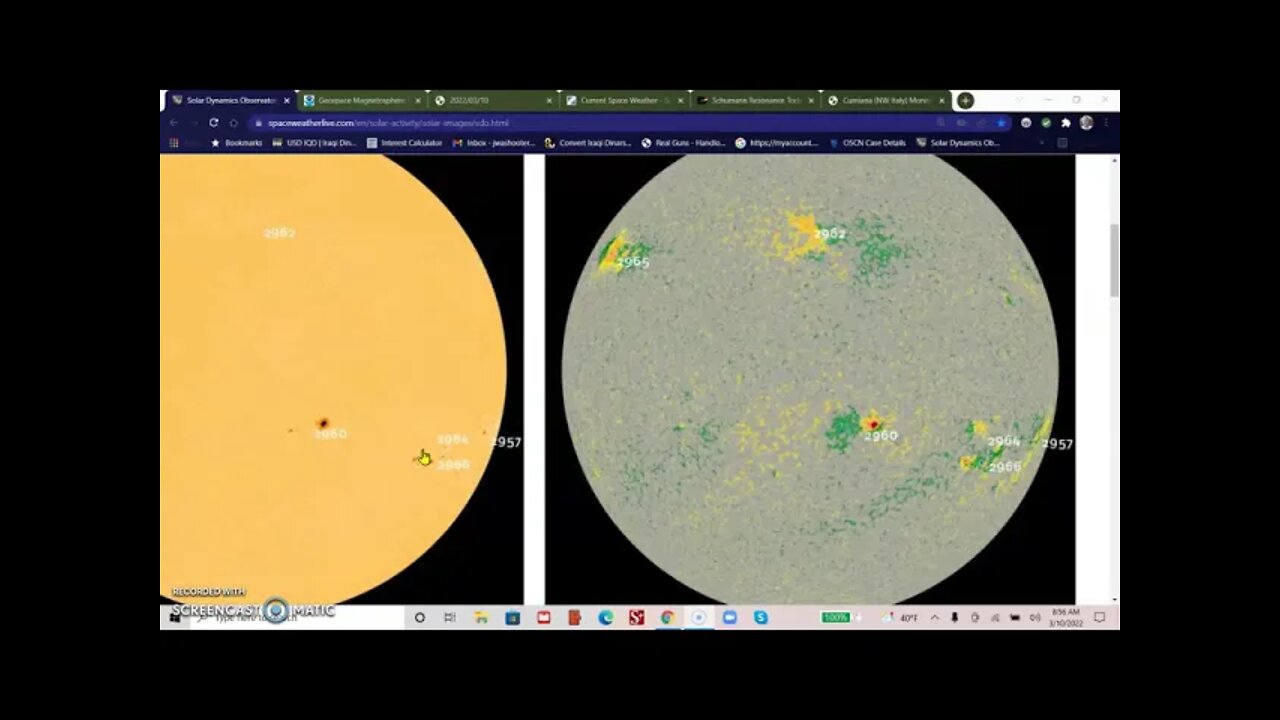This screenshot has width=1280, height=720.
Task: Switch to the Geospace Magnetosphere tab
Action: pos(363,101)
